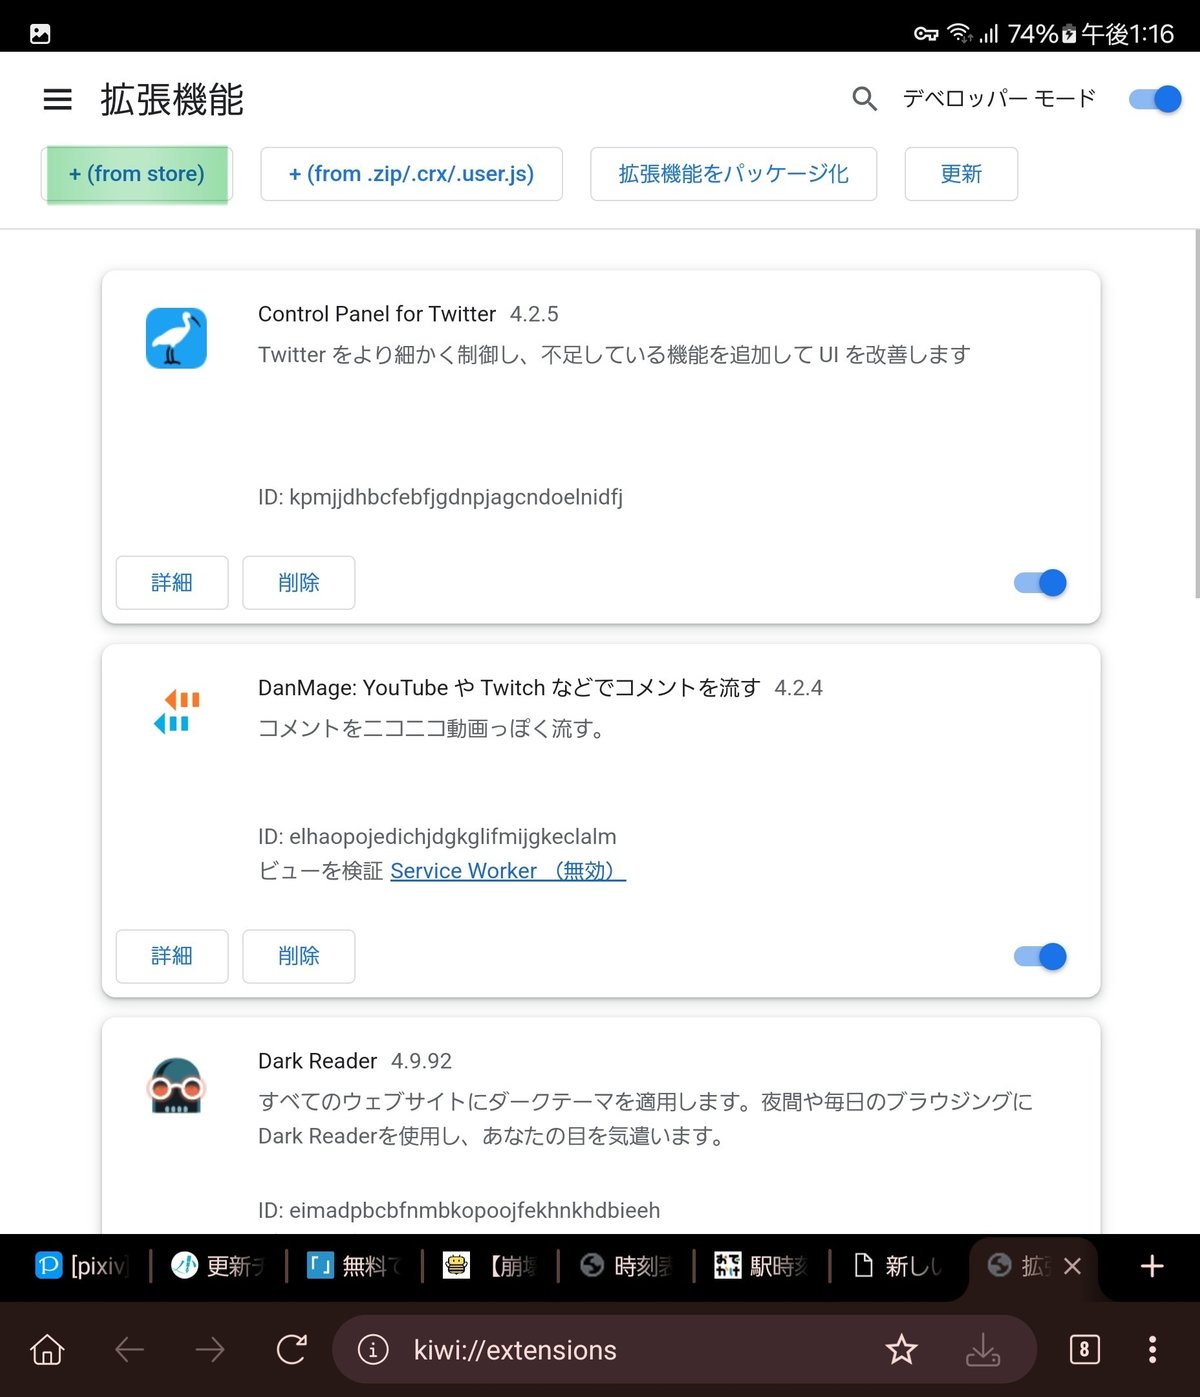Click the search magnifier icon
1200x1397 pixels.
tap(864, 99)
